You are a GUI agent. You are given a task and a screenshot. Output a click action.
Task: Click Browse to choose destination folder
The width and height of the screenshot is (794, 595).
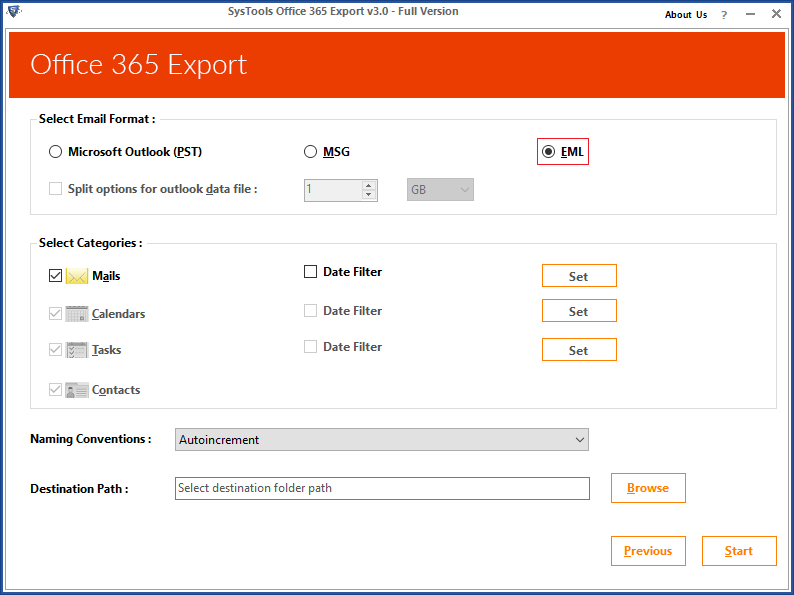tap(648, 488)
